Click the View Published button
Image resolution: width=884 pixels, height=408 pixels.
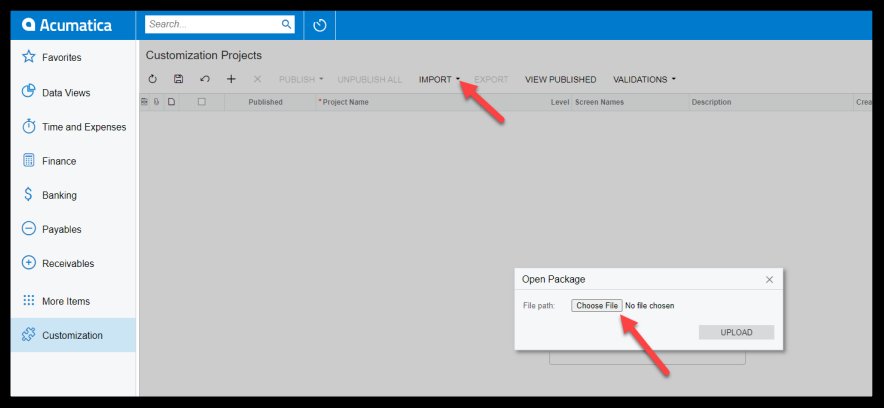click(x=560, y=79)
